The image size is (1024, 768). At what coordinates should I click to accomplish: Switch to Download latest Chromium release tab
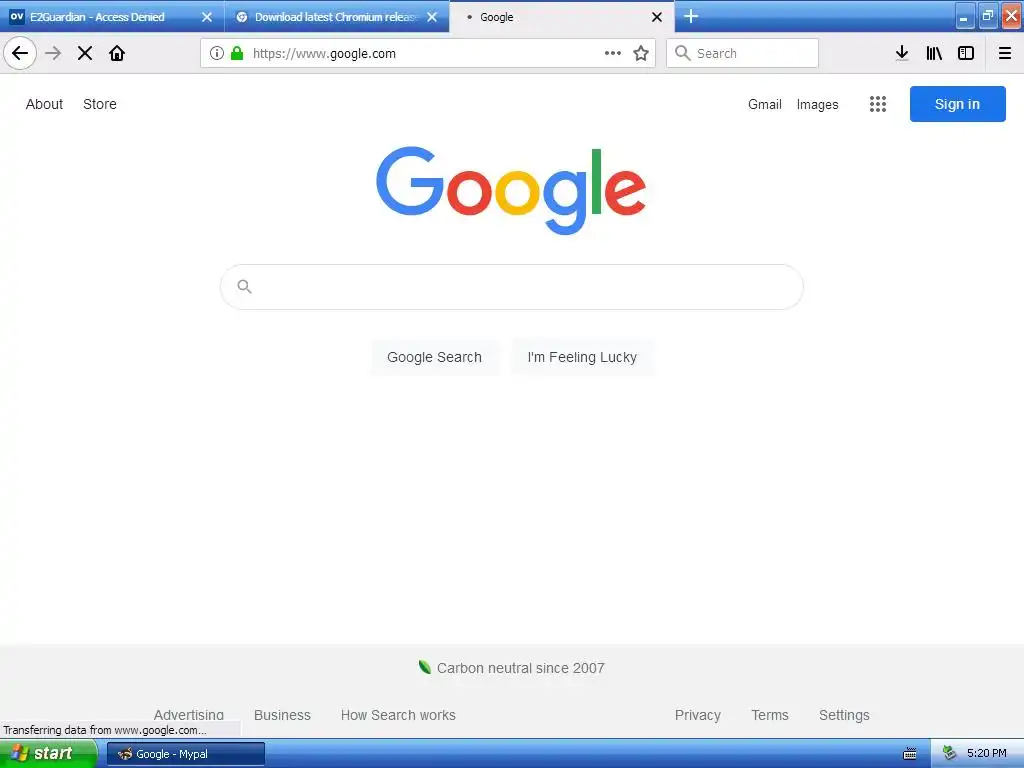pos(336,17)
